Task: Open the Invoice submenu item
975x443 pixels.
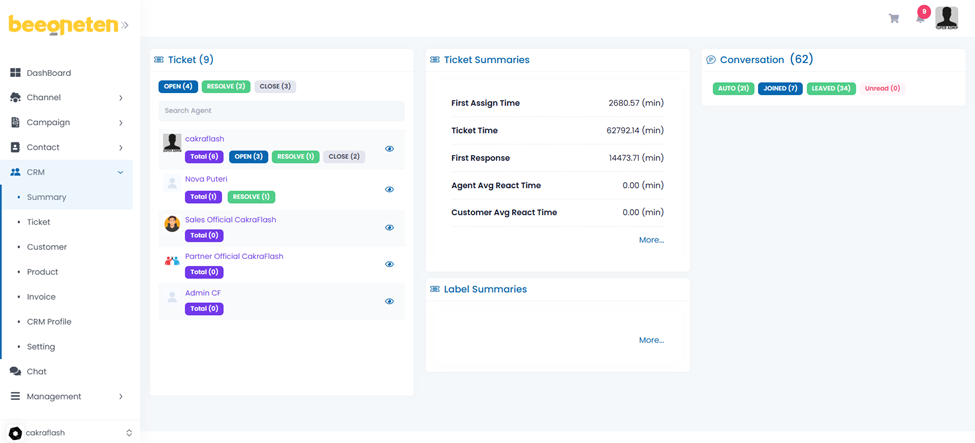Action: tap(41, 297)
